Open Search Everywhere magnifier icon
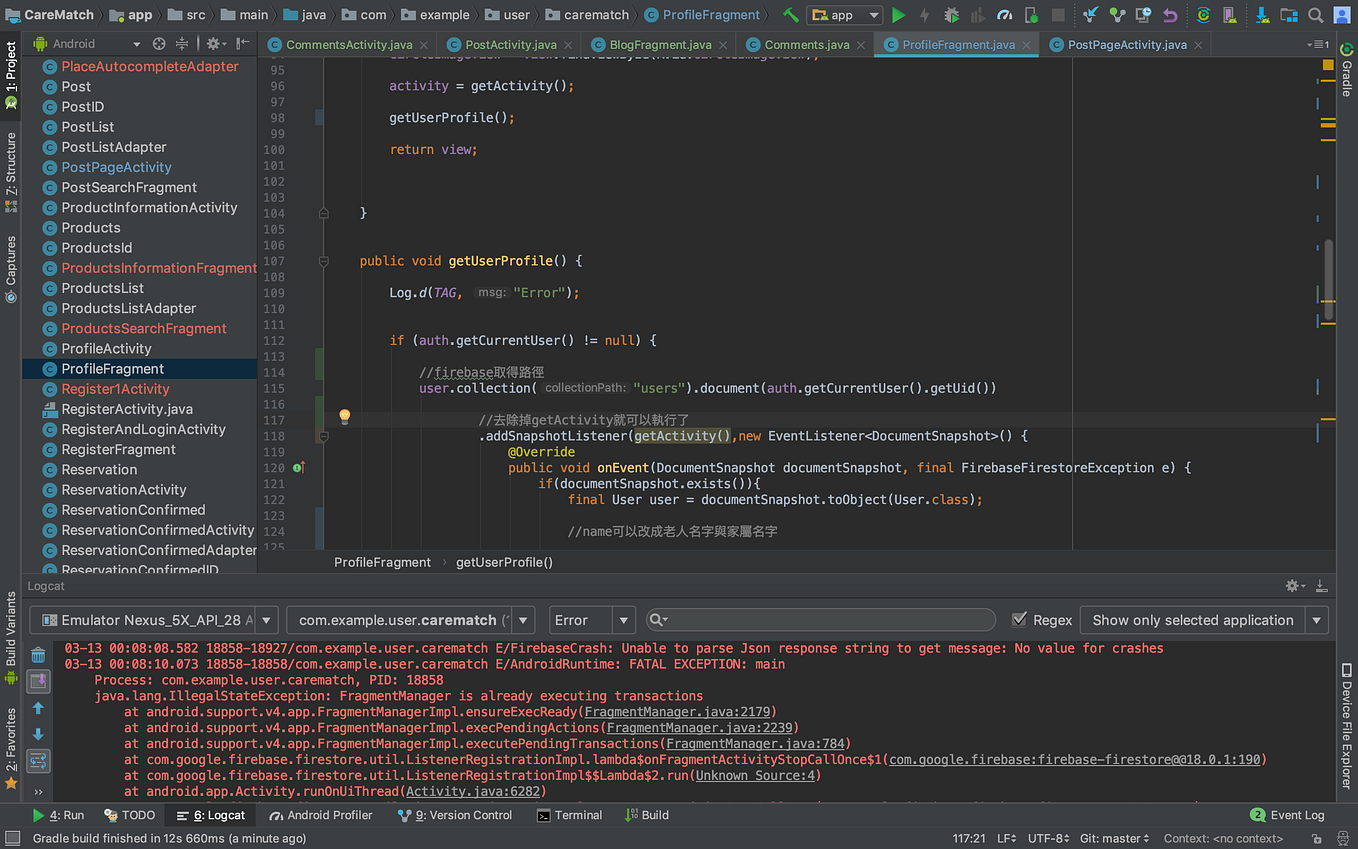Viewport: 1358px width, 849px height. [x=1316, y=15]
